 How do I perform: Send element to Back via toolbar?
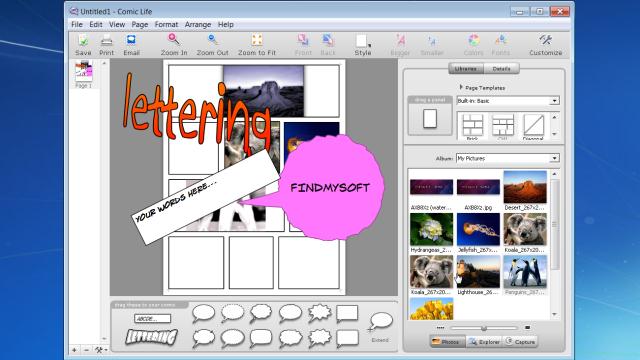(328, 40)
